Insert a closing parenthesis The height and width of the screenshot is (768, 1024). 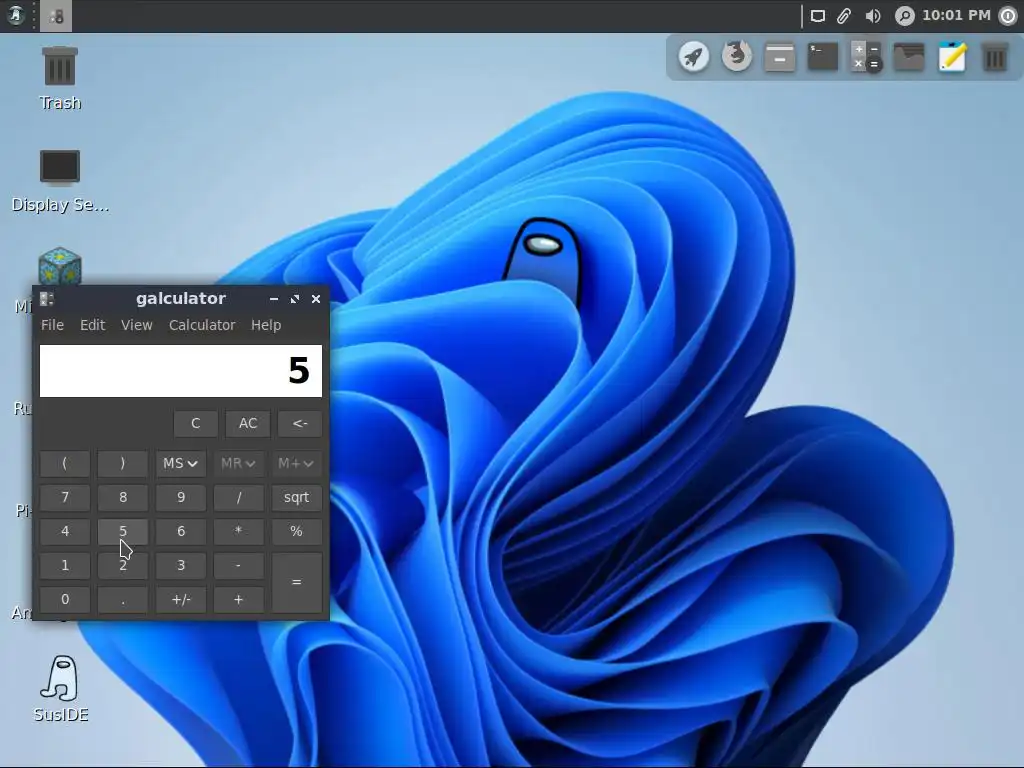tap(123, 464)
